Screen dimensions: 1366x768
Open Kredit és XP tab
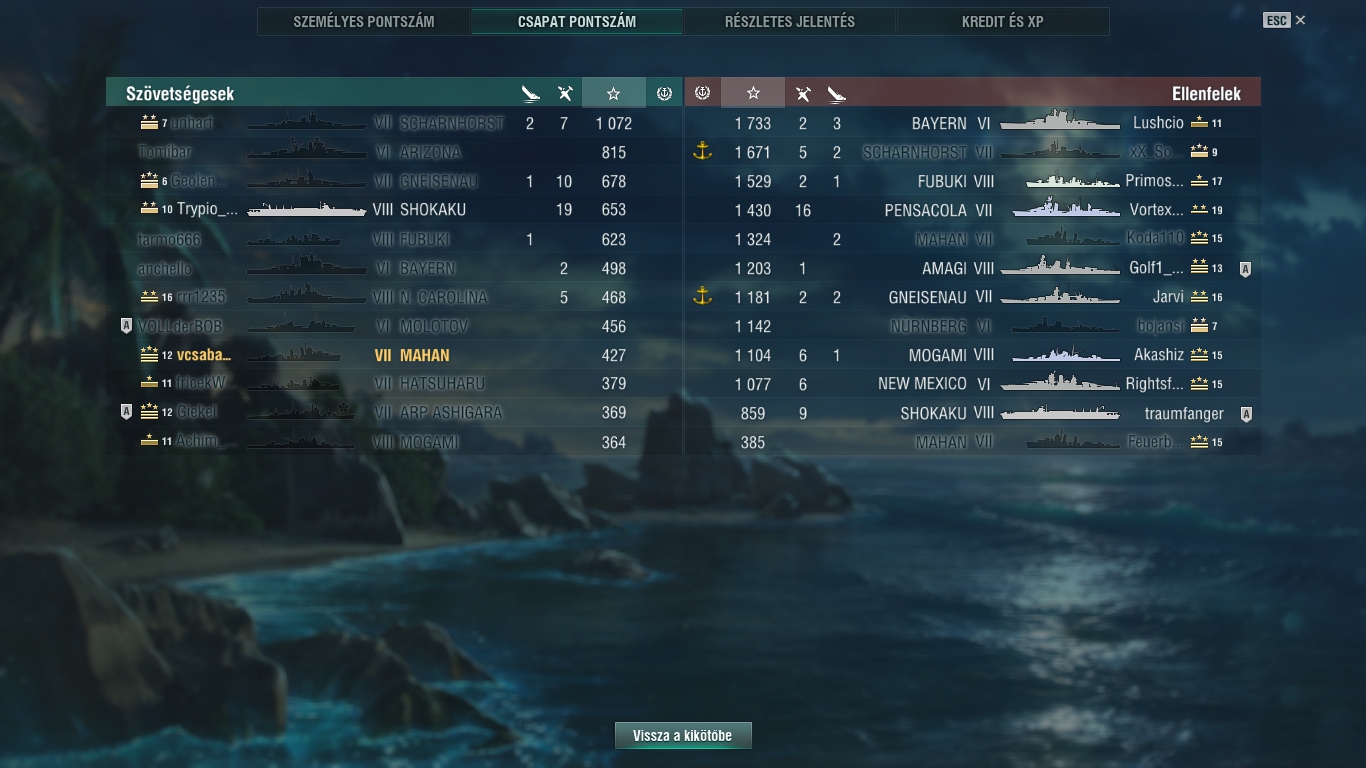point(1003,21)
